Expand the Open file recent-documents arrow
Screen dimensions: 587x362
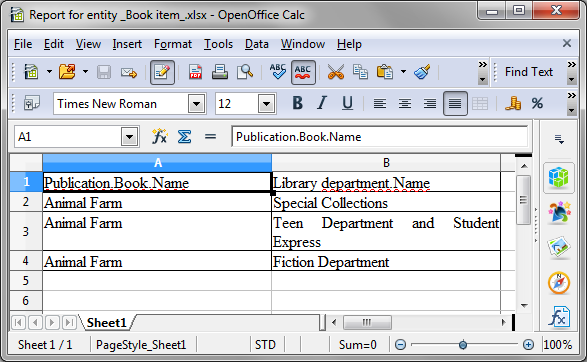(x=85, y=72)
